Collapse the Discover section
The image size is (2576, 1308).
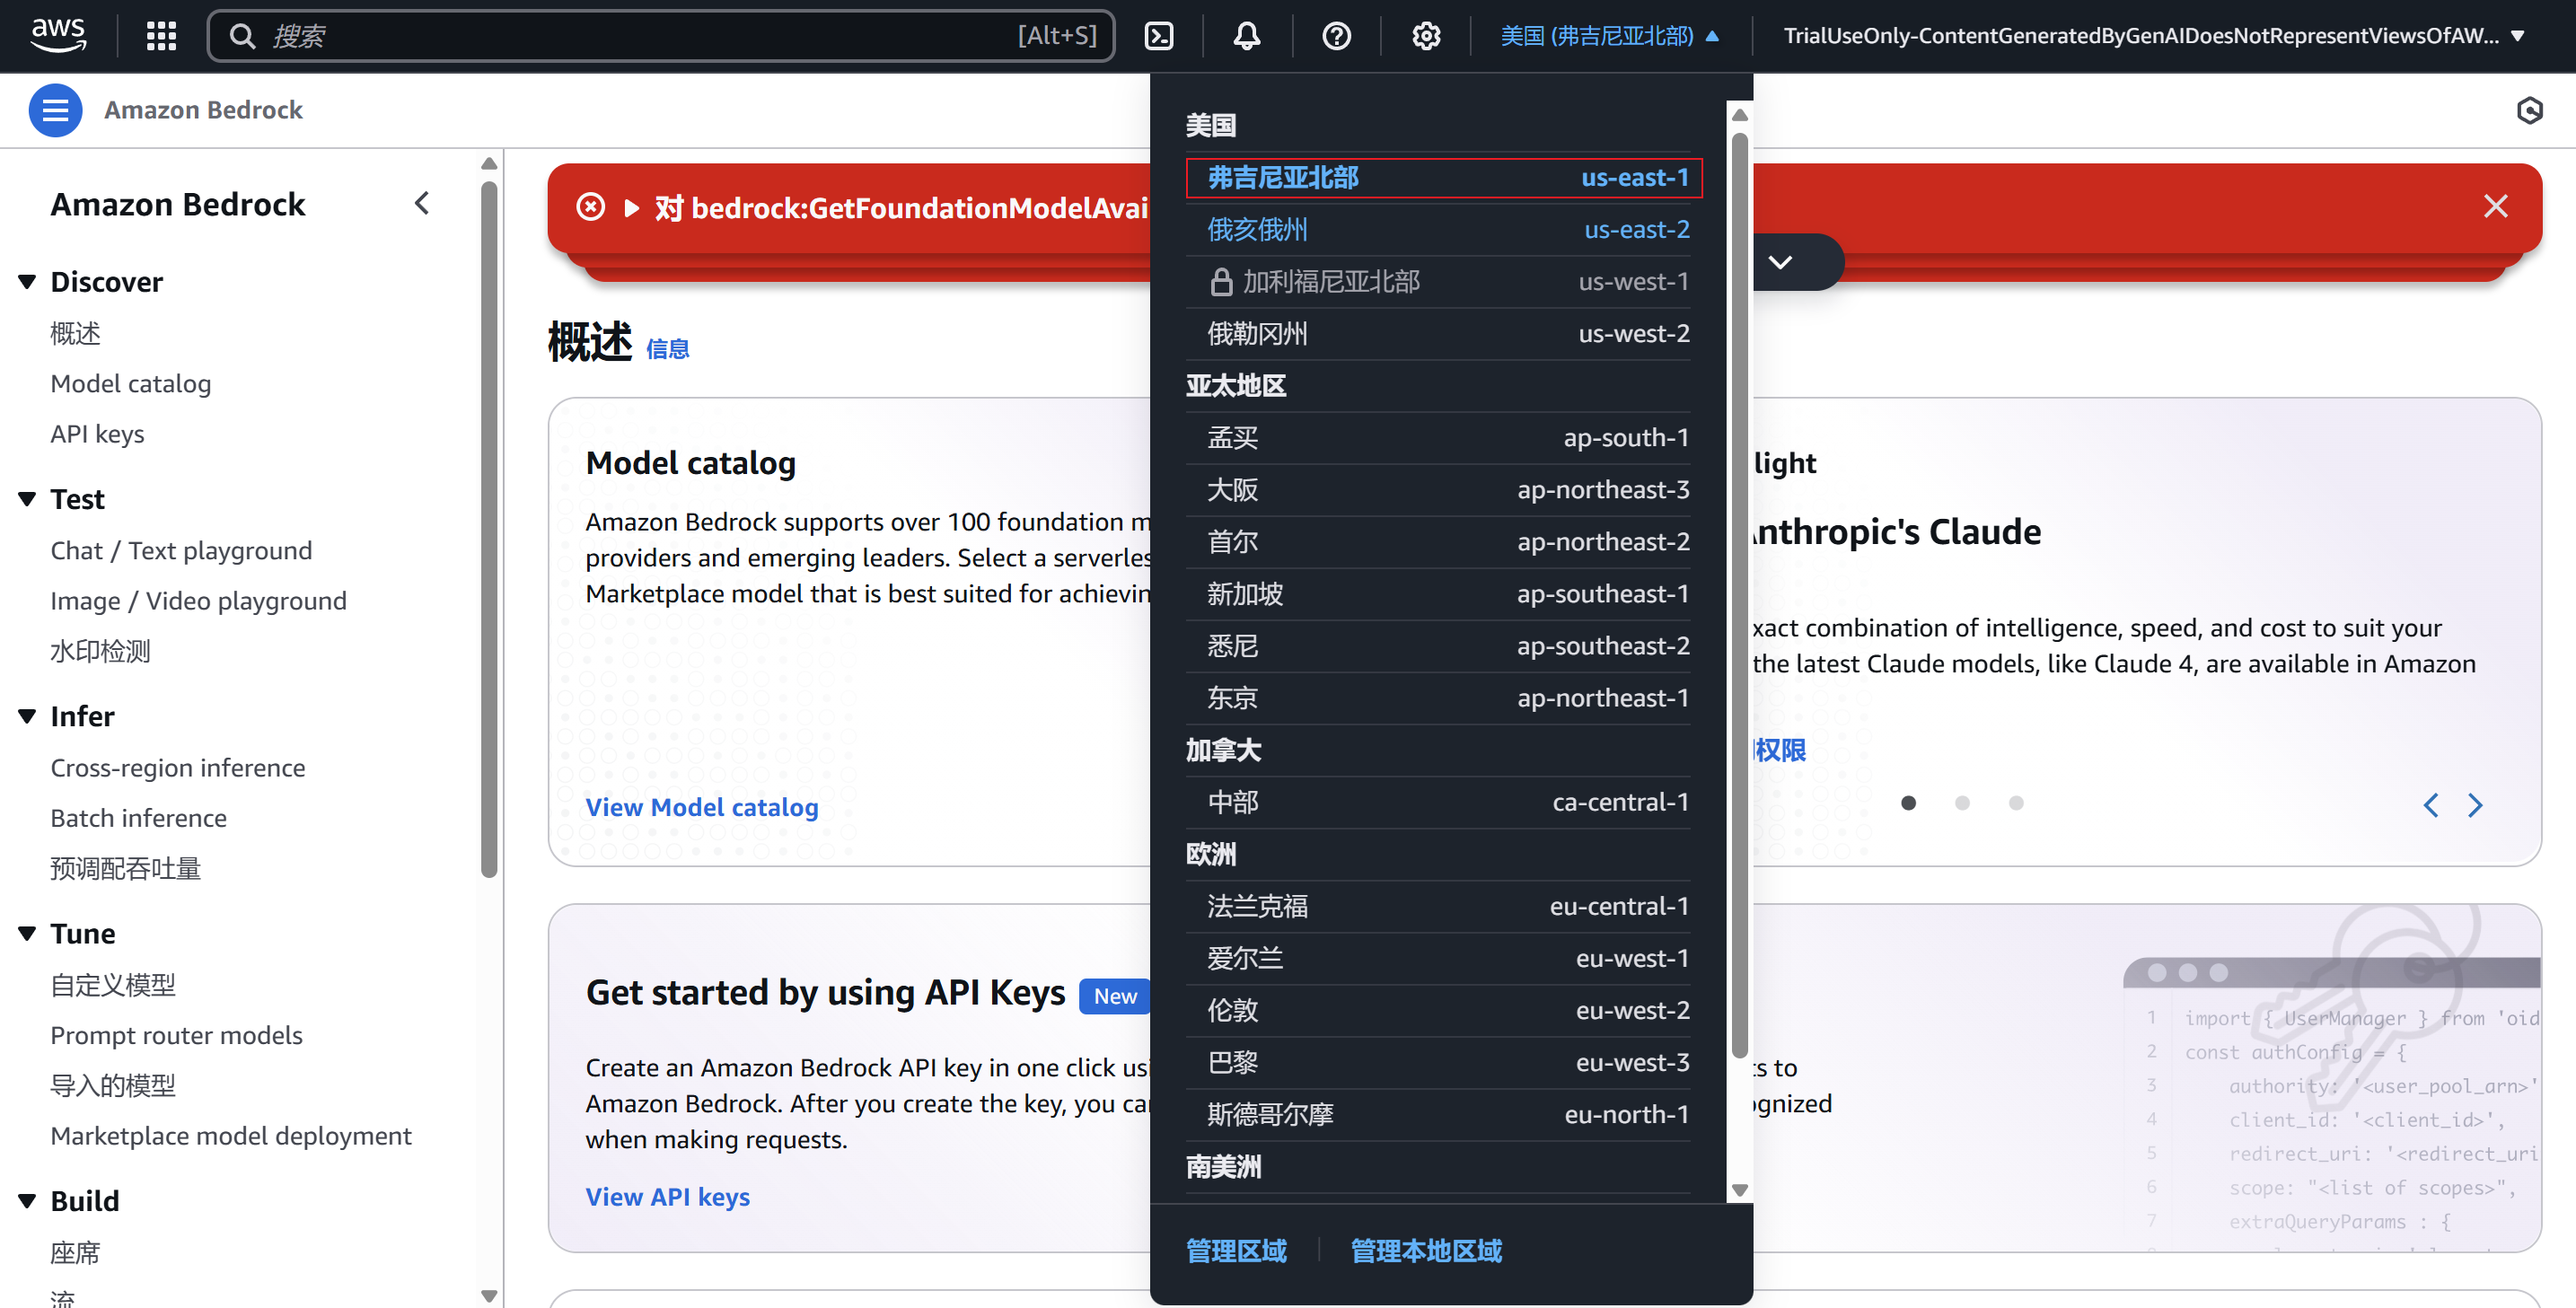click(x=27, y=282)
